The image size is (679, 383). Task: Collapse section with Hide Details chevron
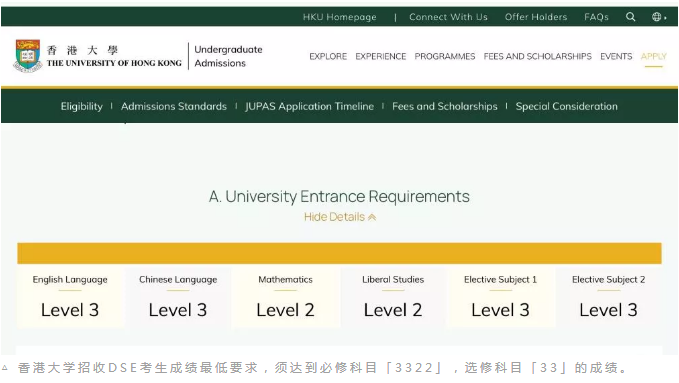(340, 217)
